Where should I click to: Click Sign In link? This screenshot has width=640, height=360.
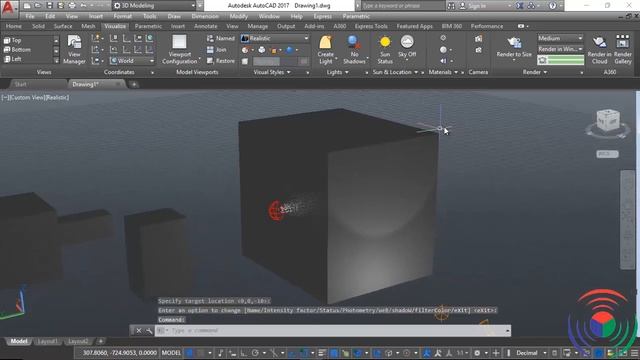pyautogui.click(x=477, y=6)
